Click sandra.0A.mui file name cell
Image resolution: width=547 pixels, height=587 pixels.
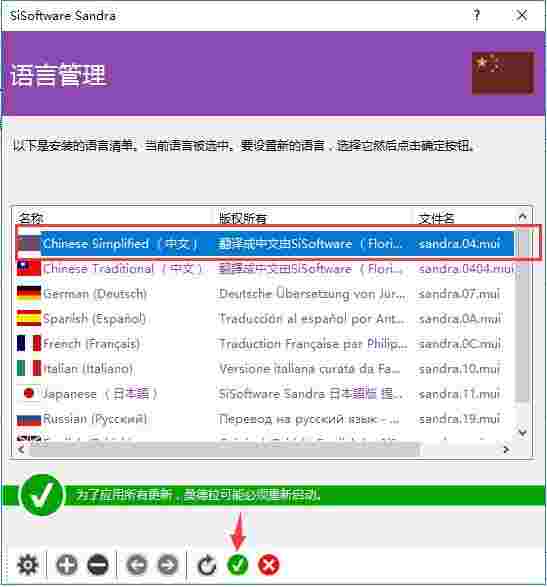point(460,319)
